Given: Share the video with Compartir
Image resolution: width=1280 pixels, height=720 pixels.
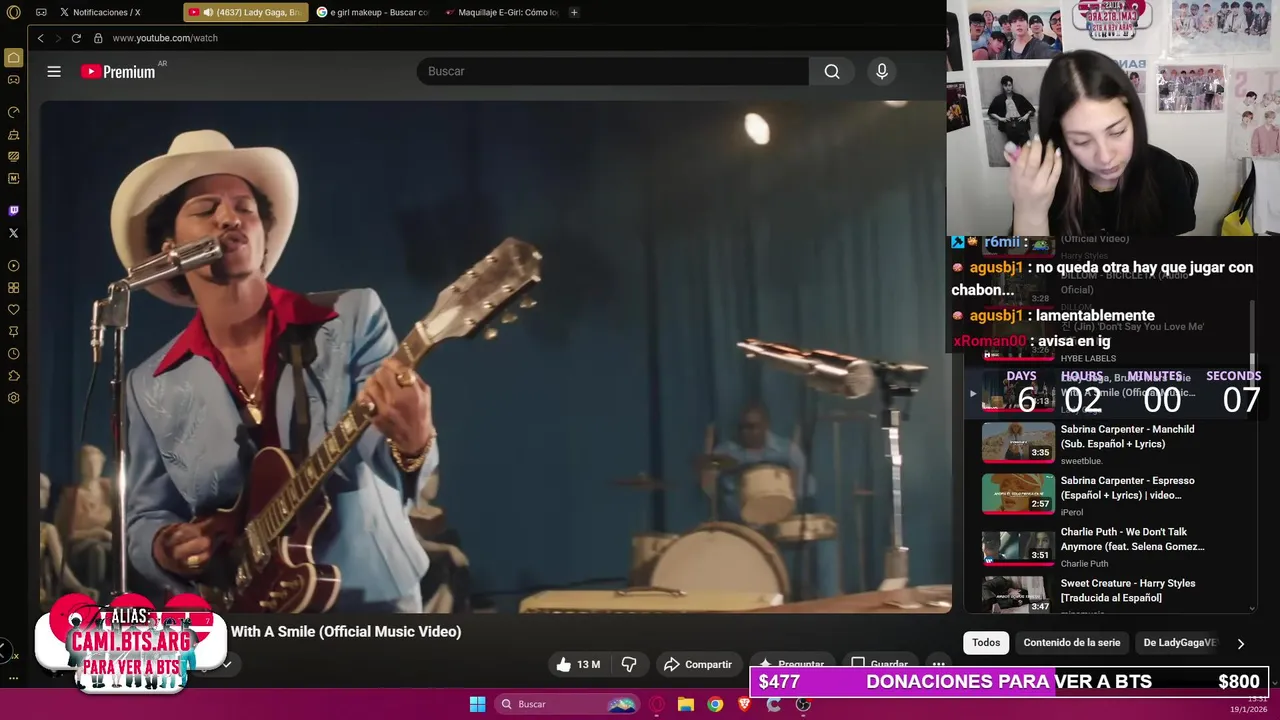Looking at the screenshot, I should 698,664.
